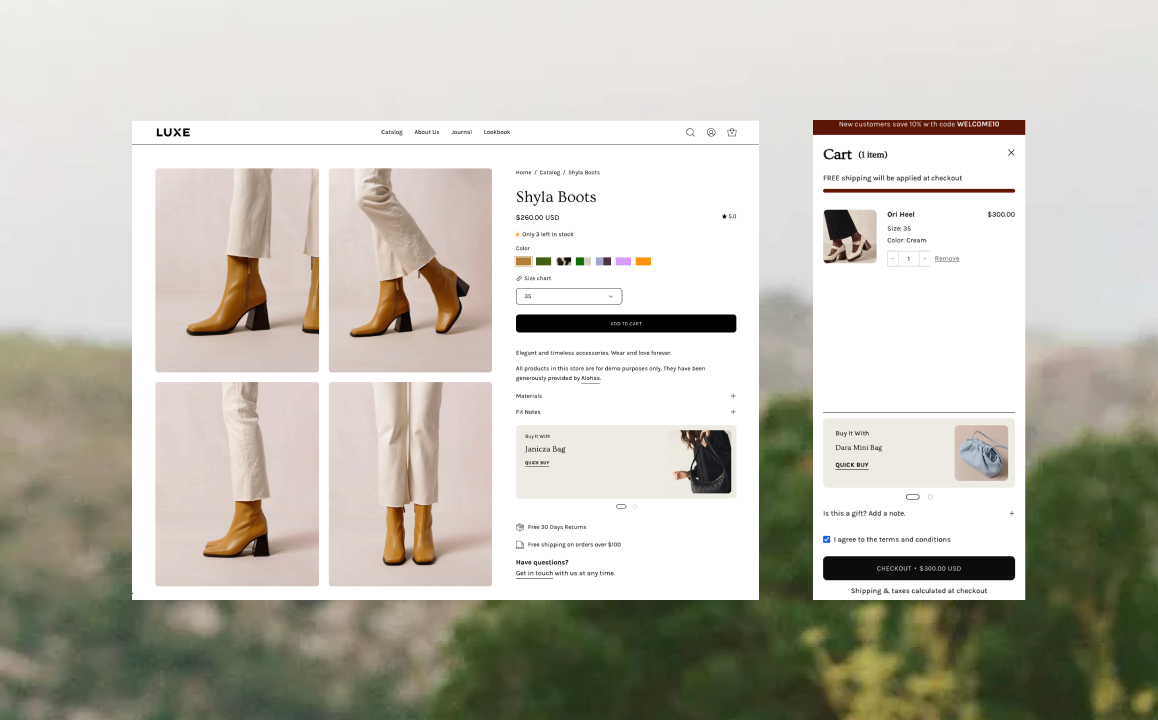The image size is (1158, 720).
Task: Choose the dark green color swatch
Action: (x=543, y=262)
